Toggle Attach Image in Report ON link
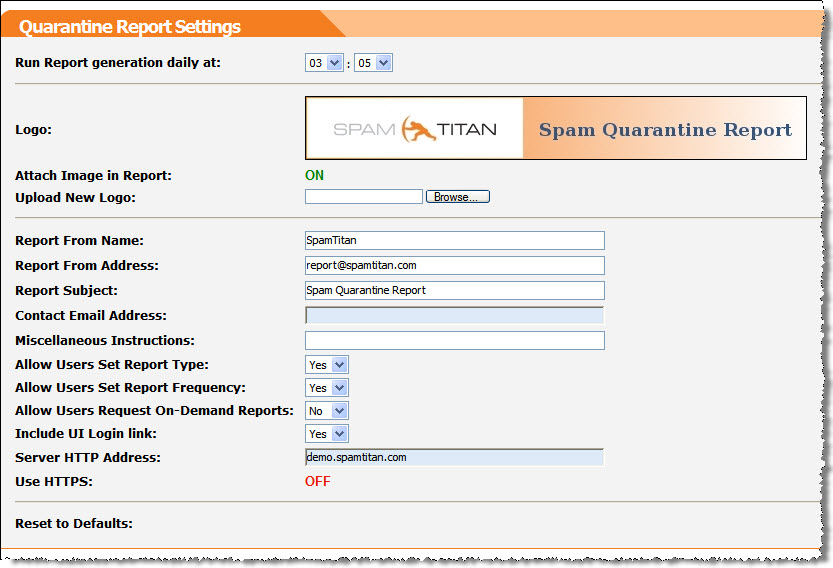833x568 pixels. pos(314,175)
